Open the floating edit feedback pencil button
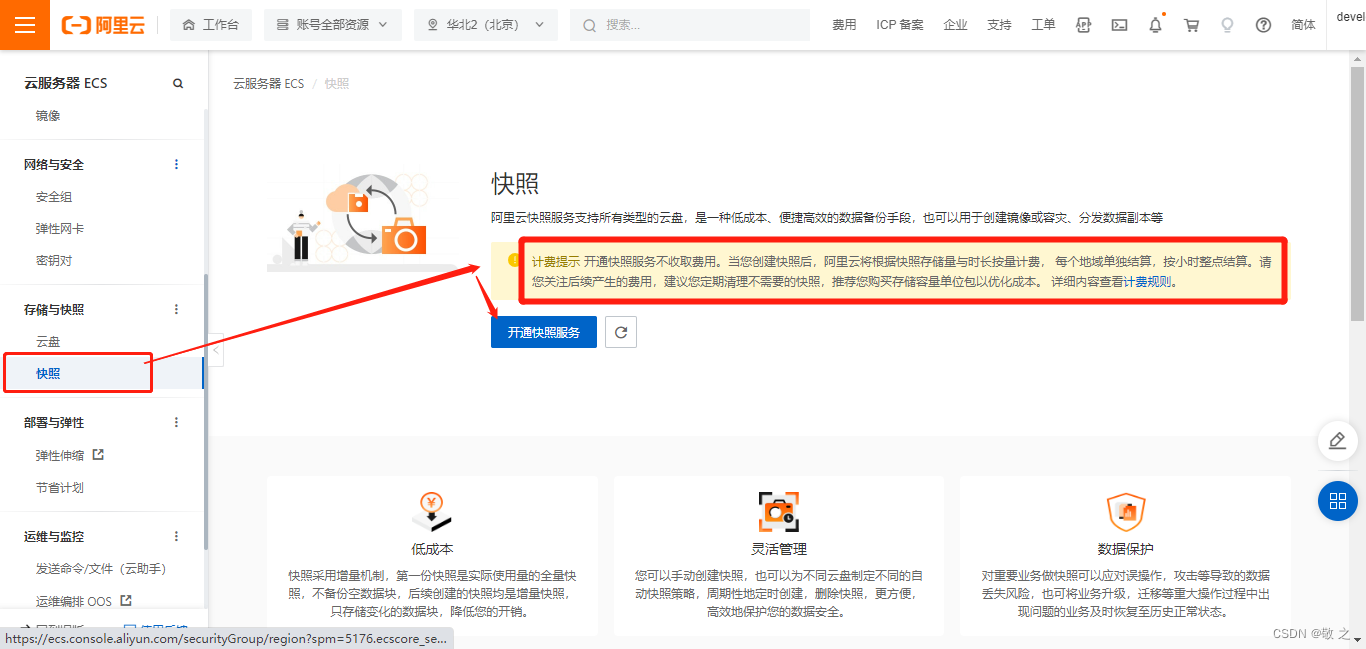The height and width of the screenshot is (649, 1366). point(1338,441)
